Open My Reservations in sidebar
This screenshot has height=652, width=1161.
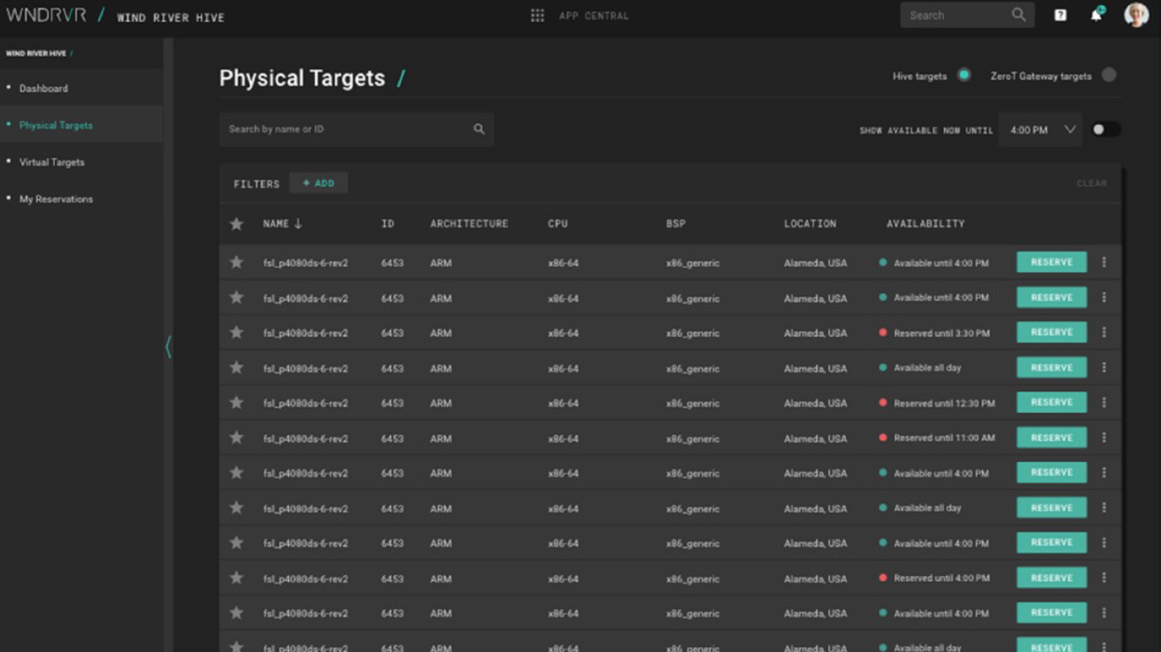pos(56,199)
